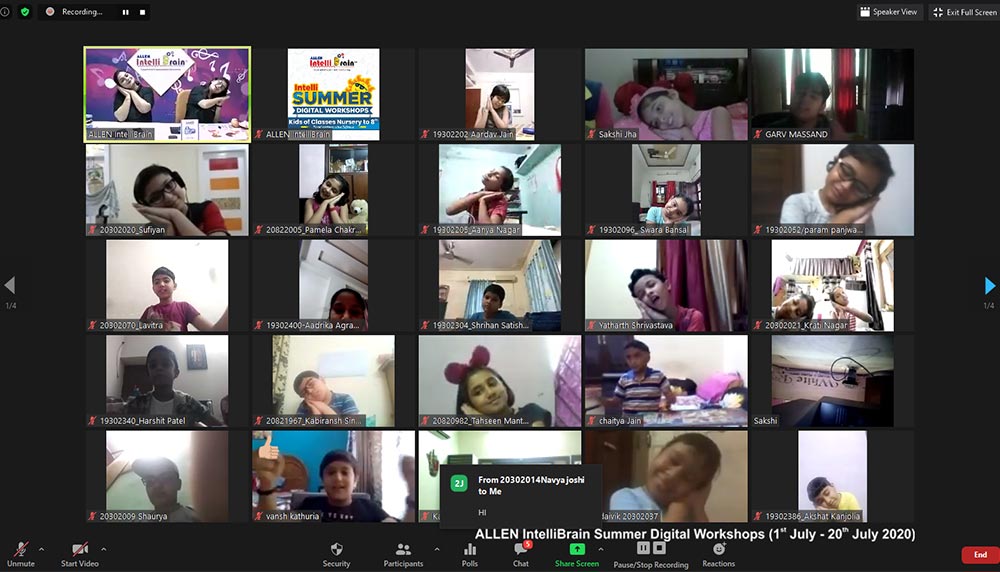Select 19302052/param panjwa... video tile

832,190
